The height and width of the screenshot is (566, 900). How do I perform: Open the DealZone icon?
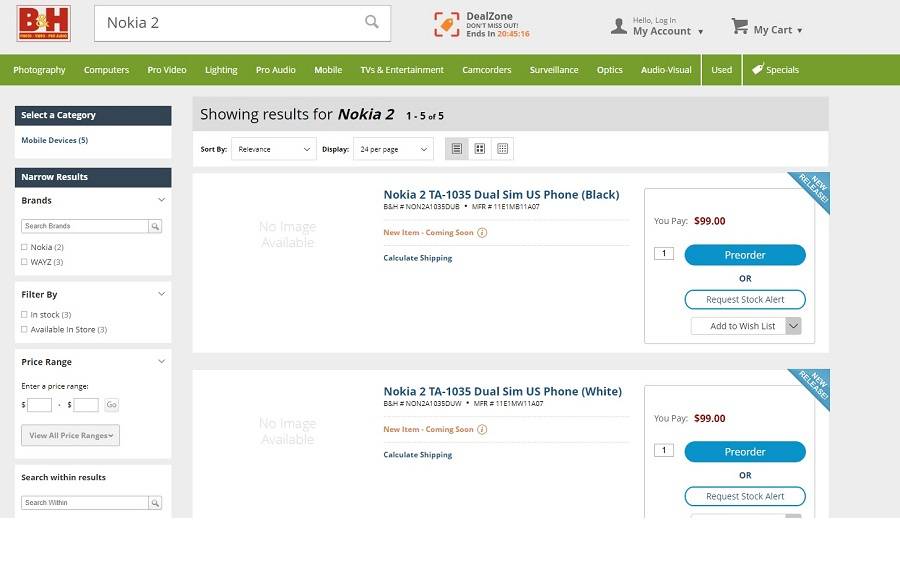447,25
